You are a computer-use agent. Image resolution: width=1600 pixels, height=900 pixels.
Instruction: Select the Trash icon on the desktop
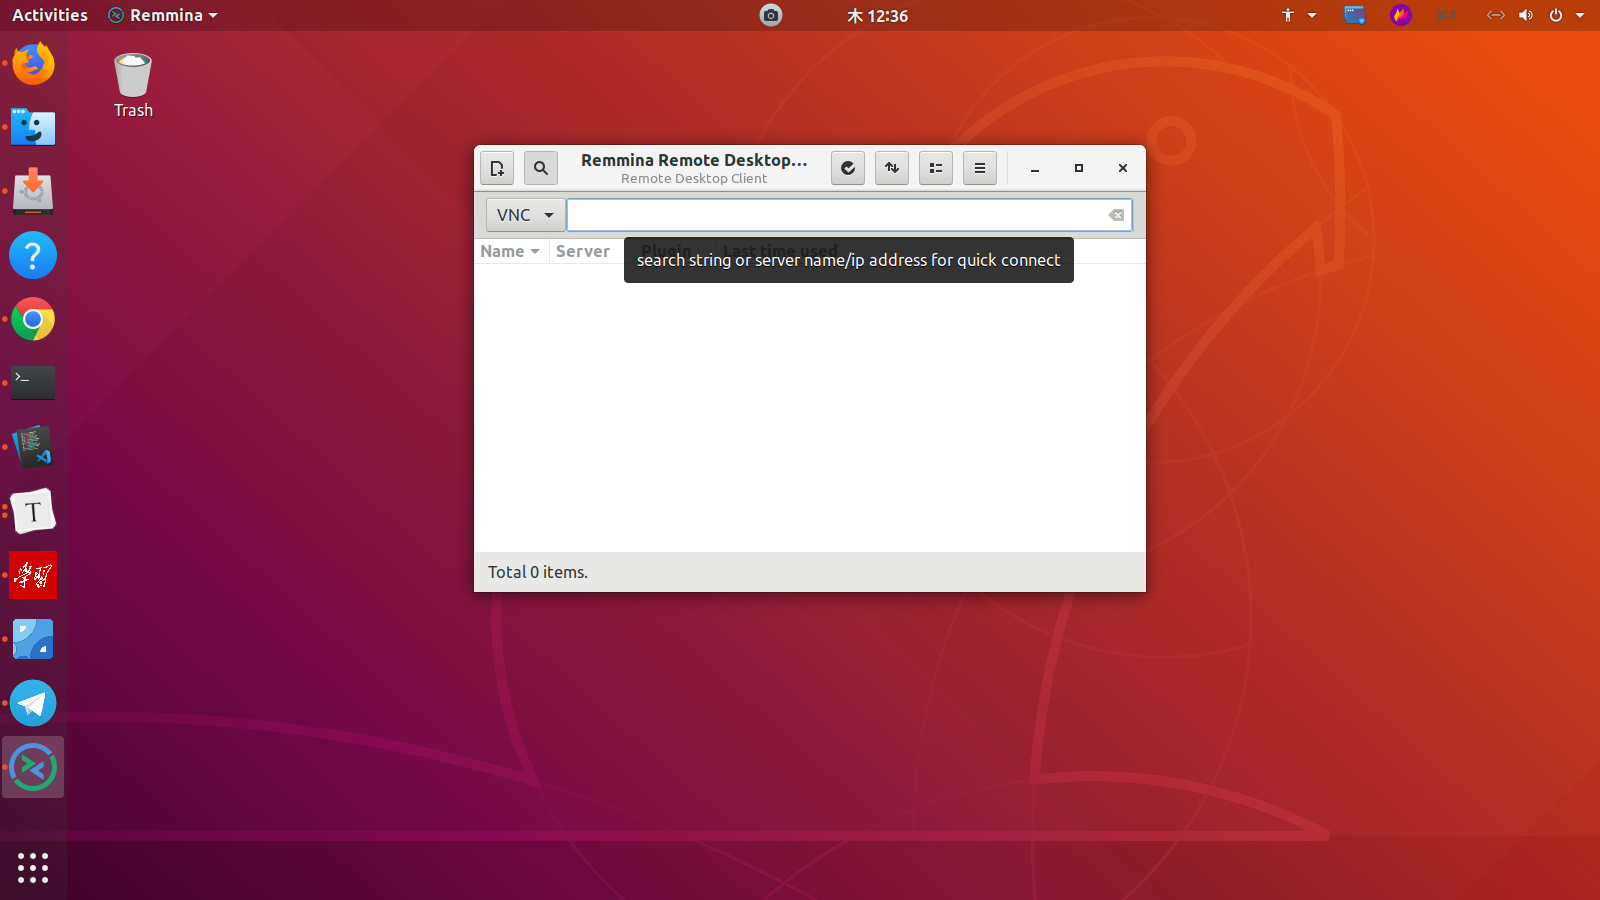coord(133,86)
